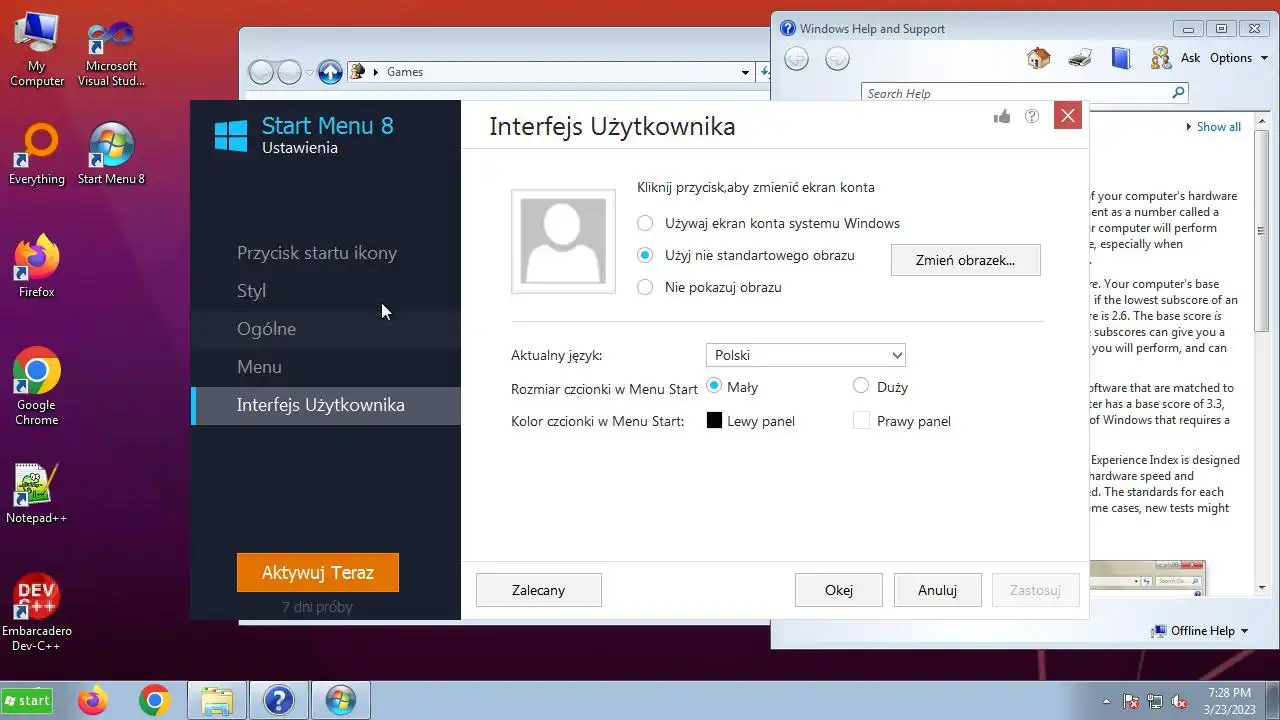Viewport: 1280px width, 720px height.
Task: Close the Start Menu 8 settings window
Action: 1068,116
